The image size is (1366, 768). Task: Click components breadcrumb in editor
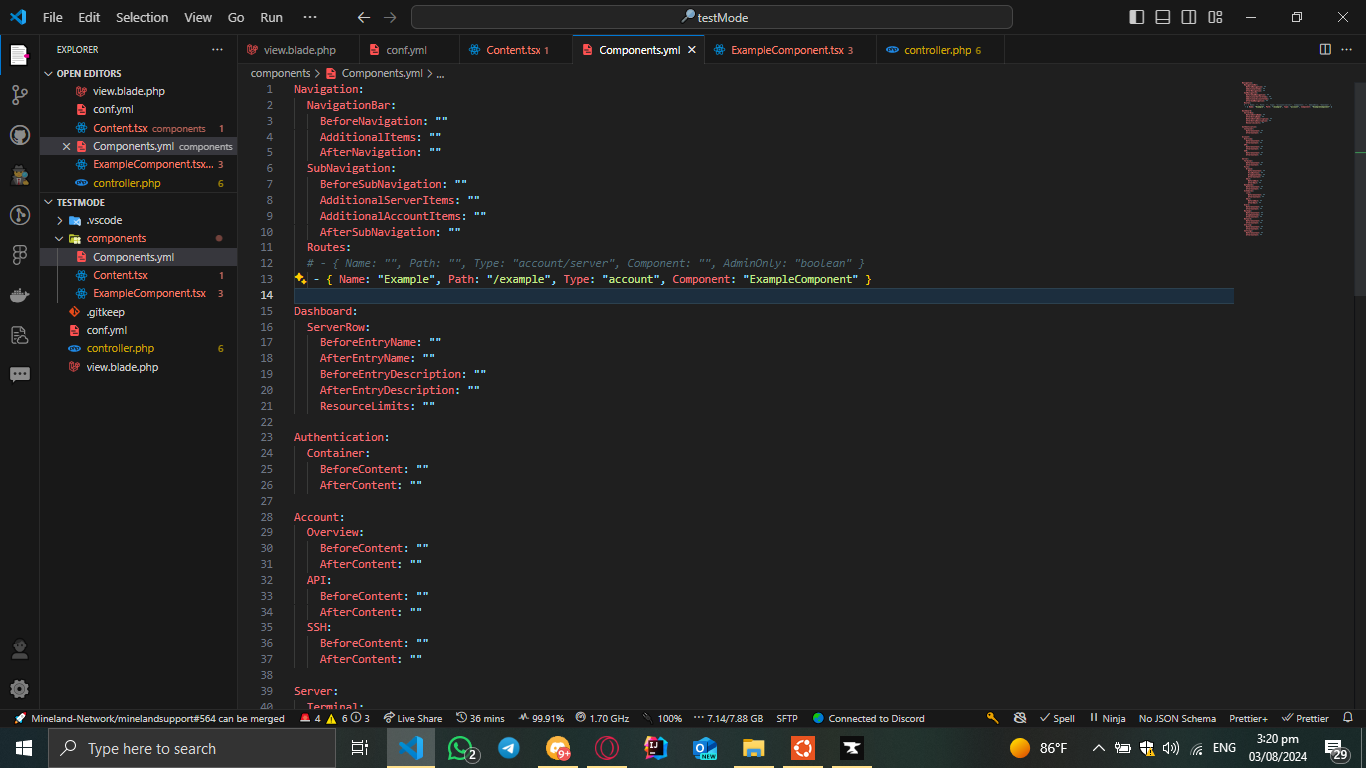[x=280, y=73]
